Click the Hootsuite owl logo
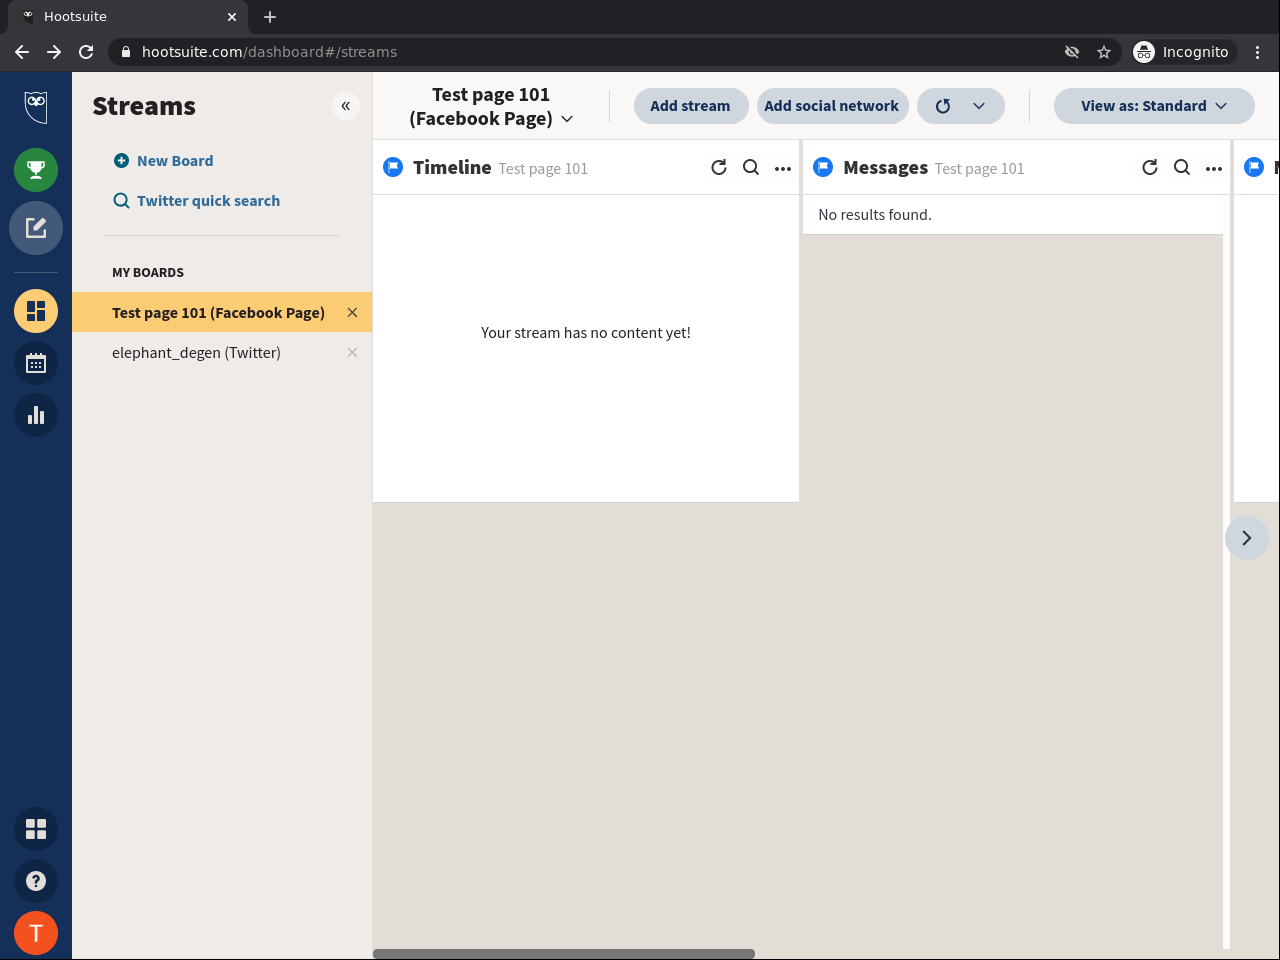1280x960 pixels. coord(36,106)
